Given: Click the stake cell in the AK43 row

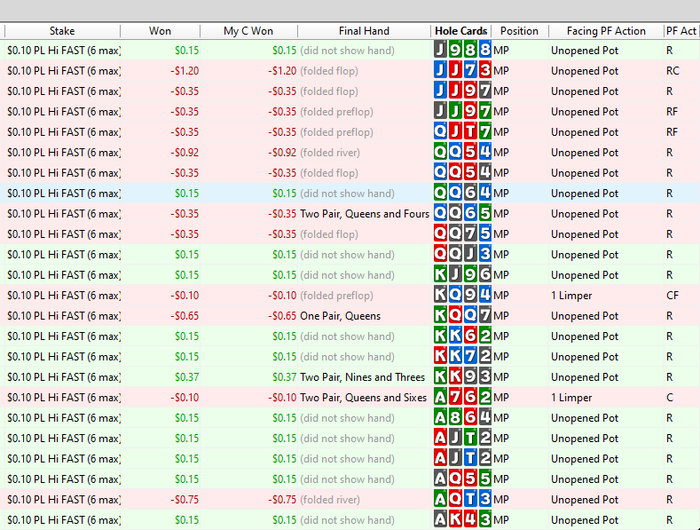Looking at the screenshot, I should (64, 520).
